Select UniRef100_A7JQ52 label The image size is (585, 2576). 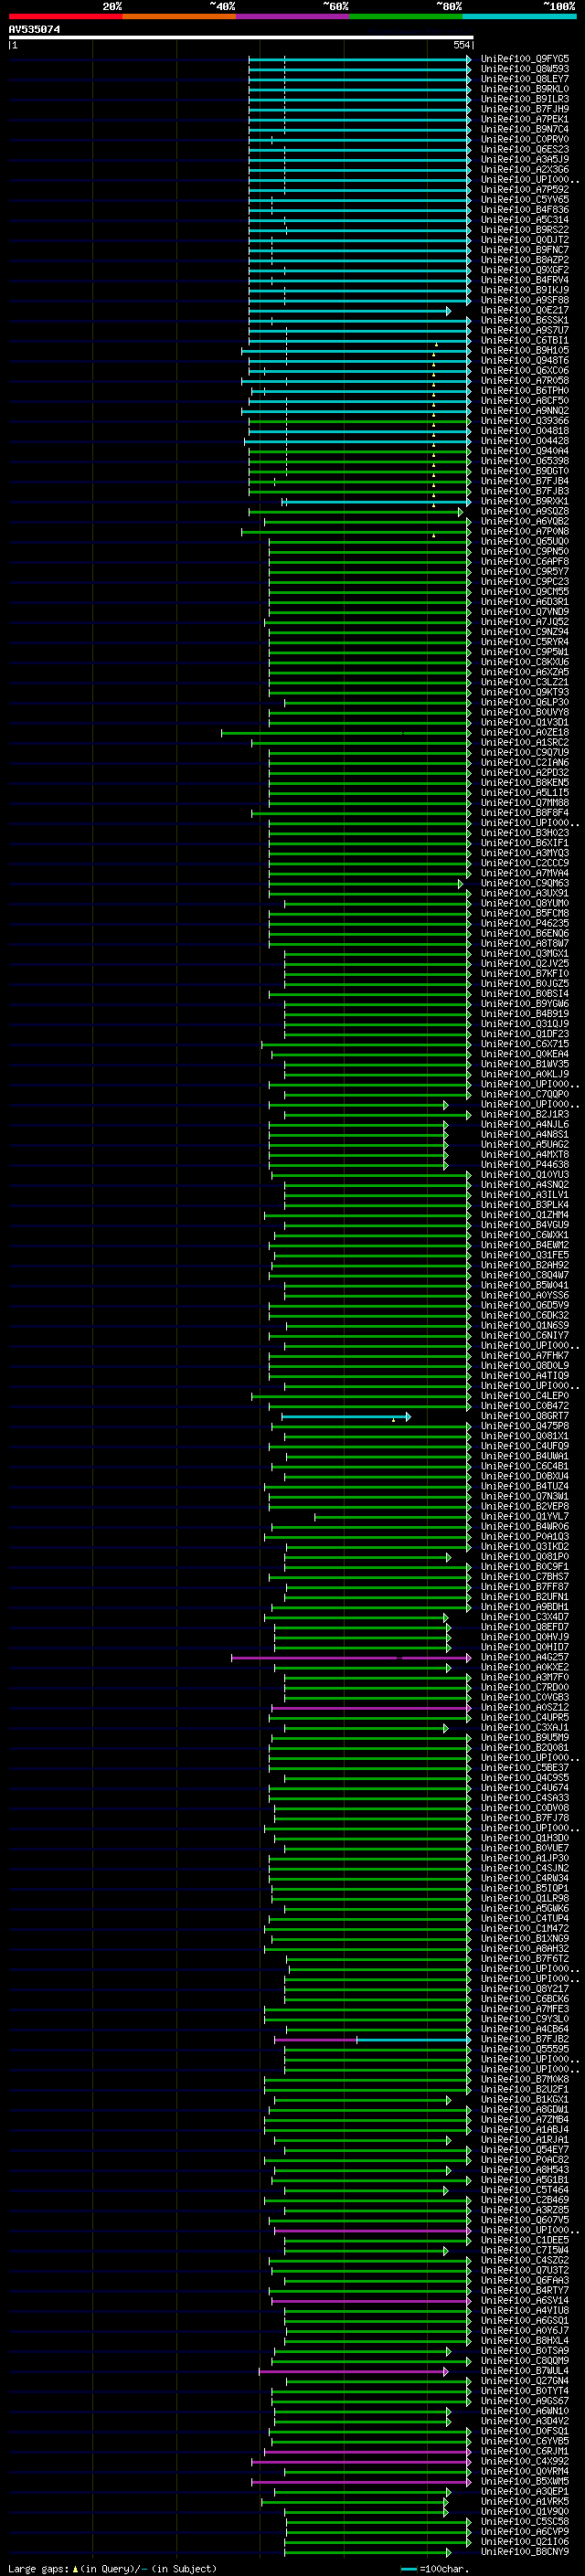[525, 622]
